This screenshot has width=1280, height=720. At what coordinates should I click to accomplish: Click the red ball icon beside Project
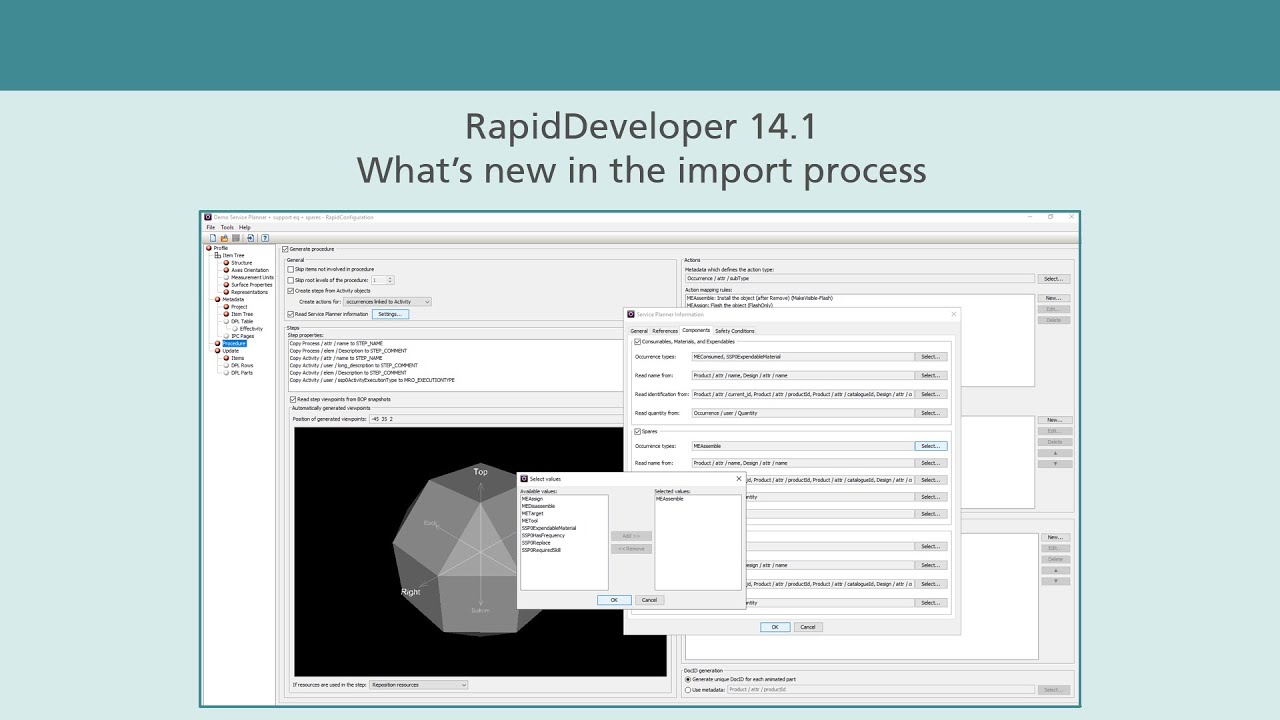point(226,307)
